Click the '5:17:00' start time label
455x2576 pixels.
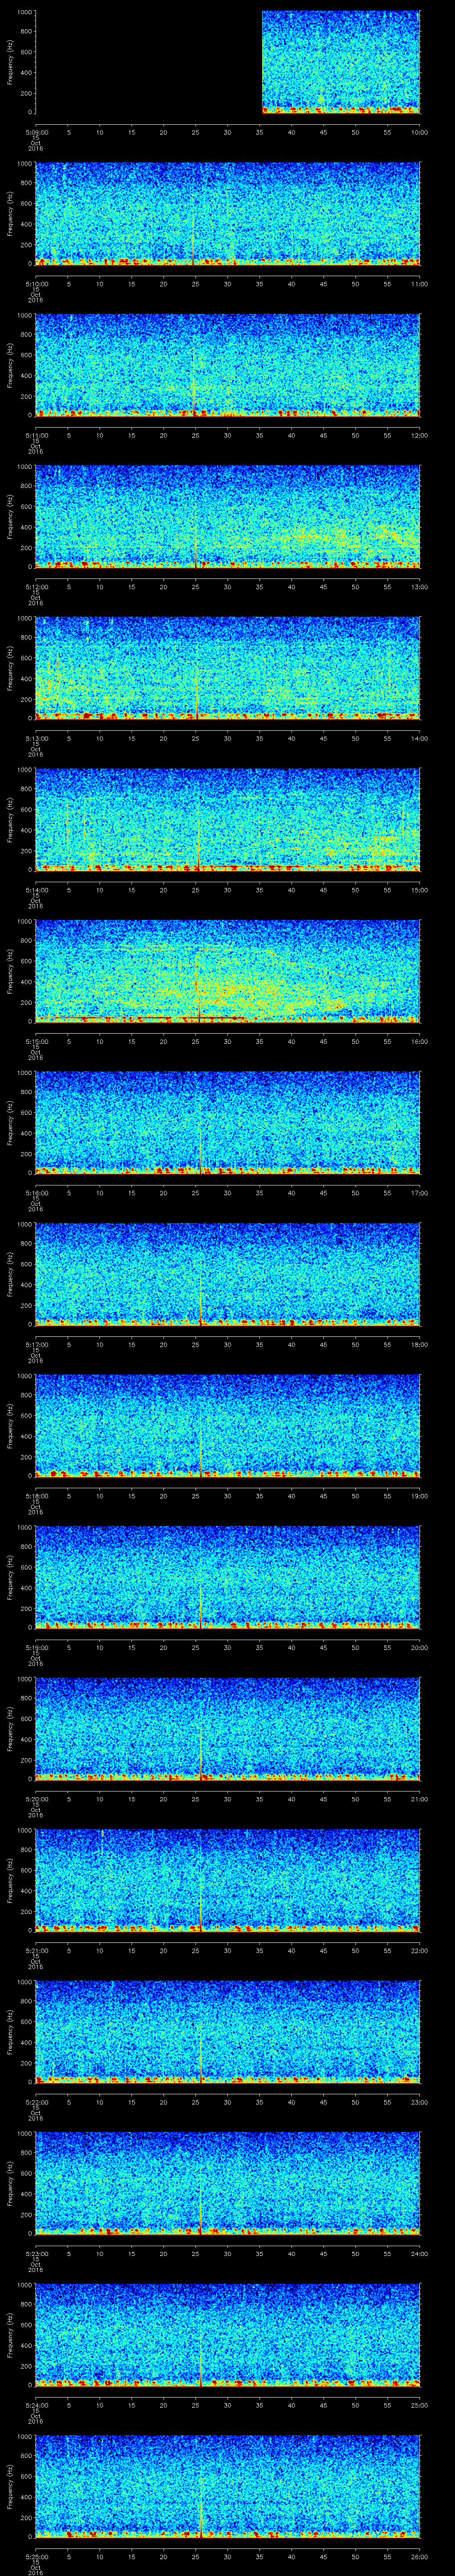[36, 1344]
